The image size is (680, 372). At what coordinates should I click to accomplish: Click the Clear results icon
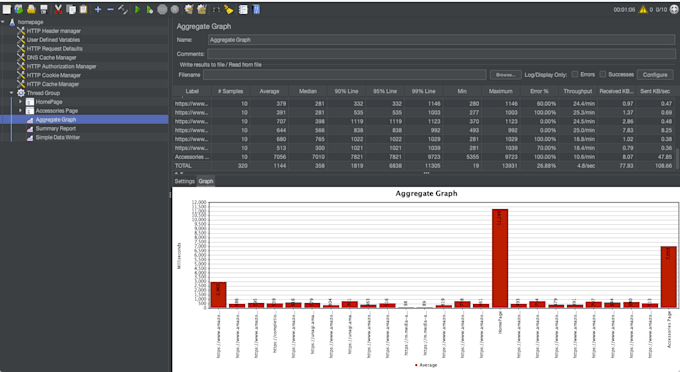(x=189, y=9)
